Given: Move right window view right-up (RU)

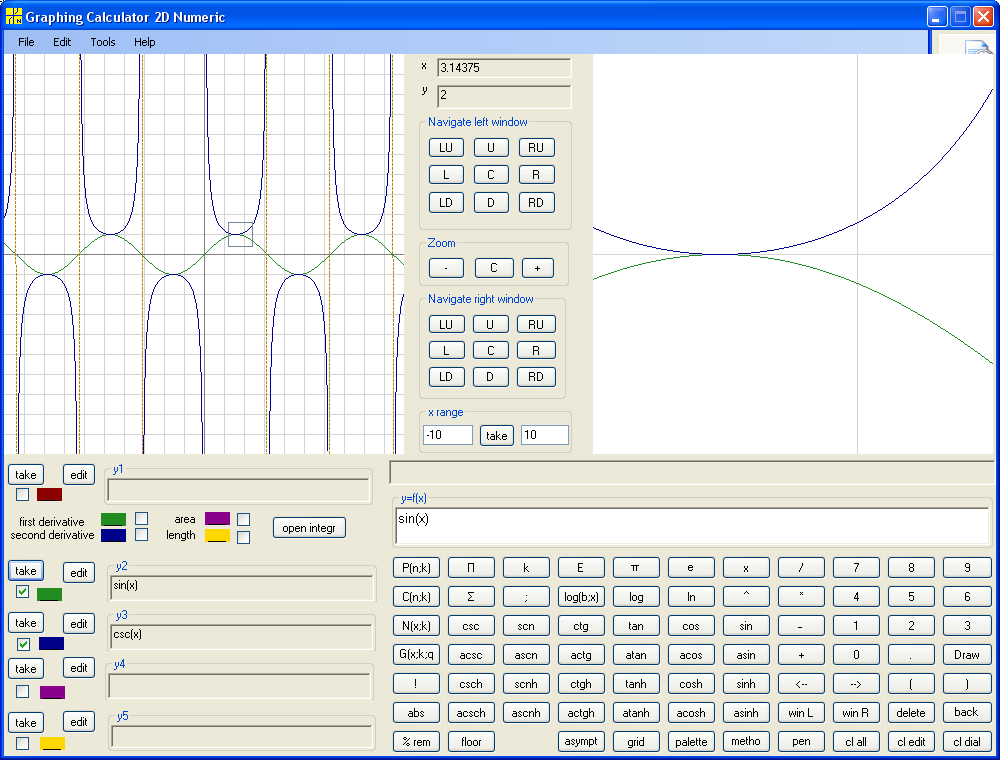Looking at the screenshot, I should [536, 325].
